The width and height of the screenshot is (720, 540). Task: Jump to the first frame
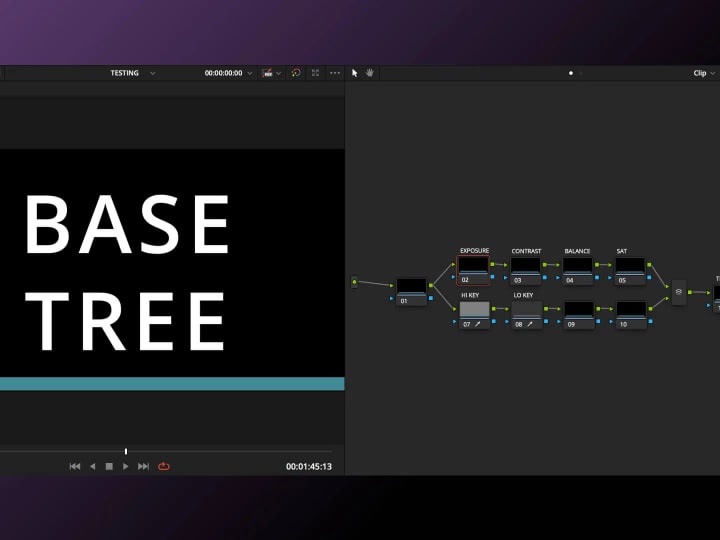point(74,467)
